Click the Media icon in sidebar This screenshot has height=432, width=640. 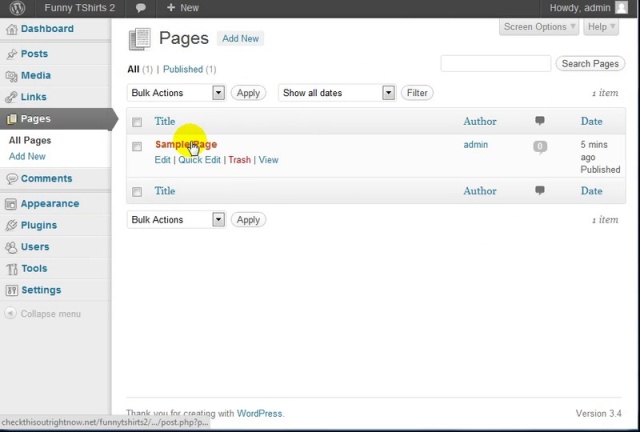(11, 76)
